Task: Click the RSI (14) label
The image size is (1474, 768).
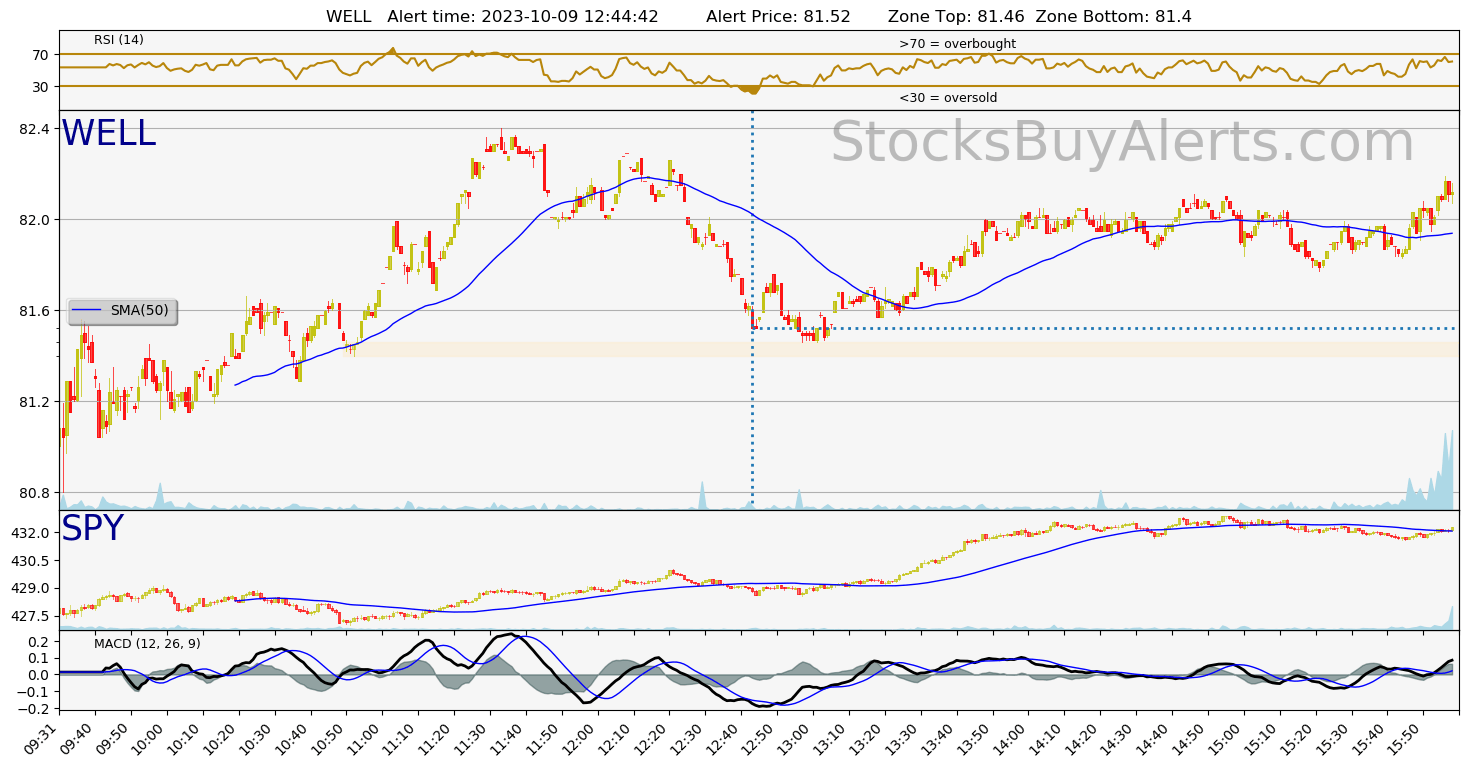Action: click(119, 40)
